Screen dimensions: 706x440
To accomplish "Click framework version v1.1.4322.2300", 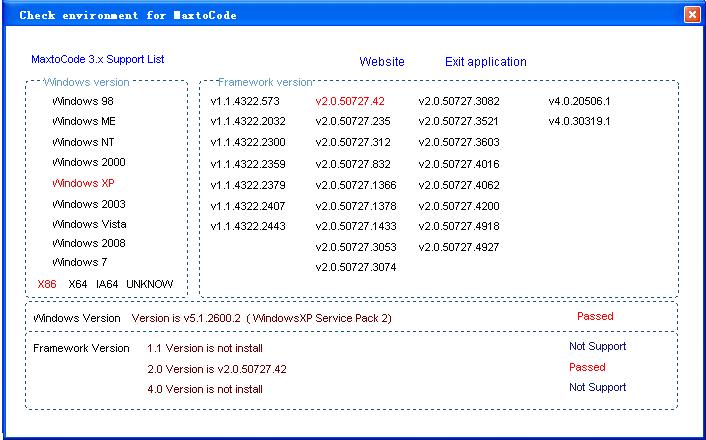I will coord(248,142).
